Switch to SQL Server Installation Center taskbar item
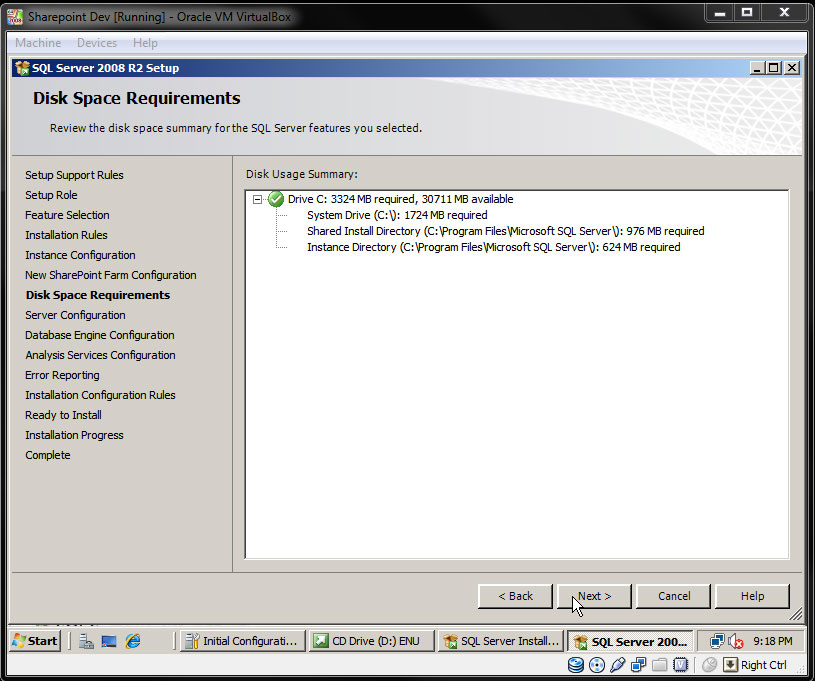 pos(501,641)
